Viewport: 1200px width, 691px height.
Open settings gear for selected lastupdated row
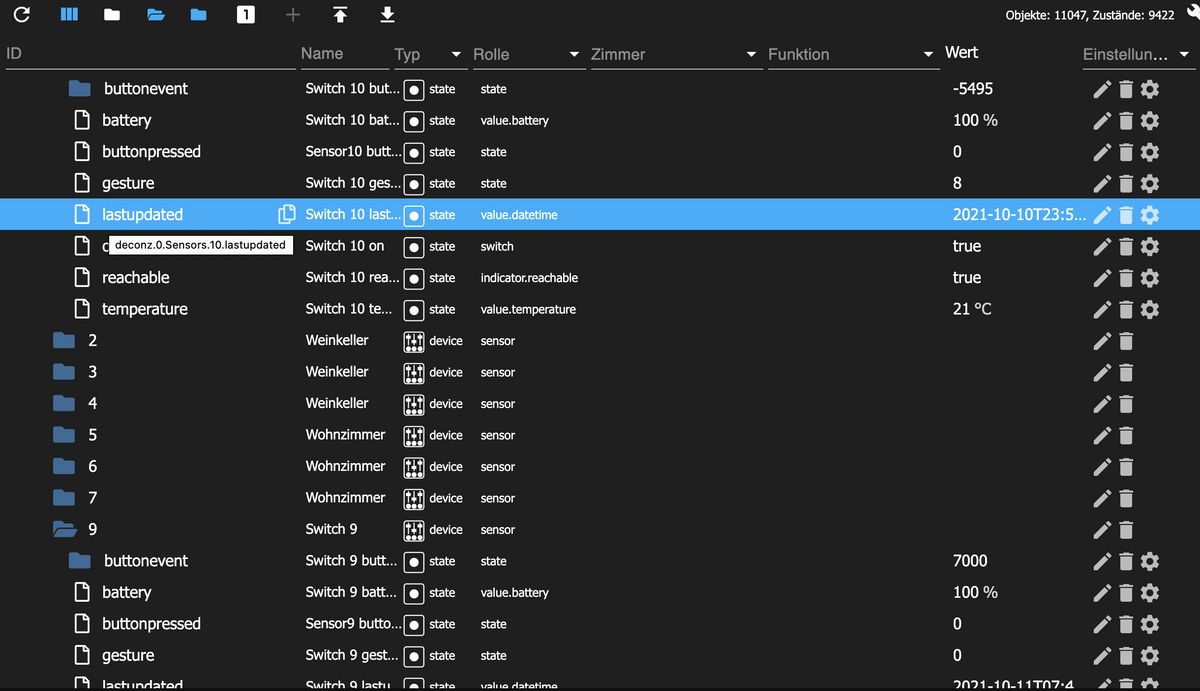pyautogui.click(x=1150, y=215)
